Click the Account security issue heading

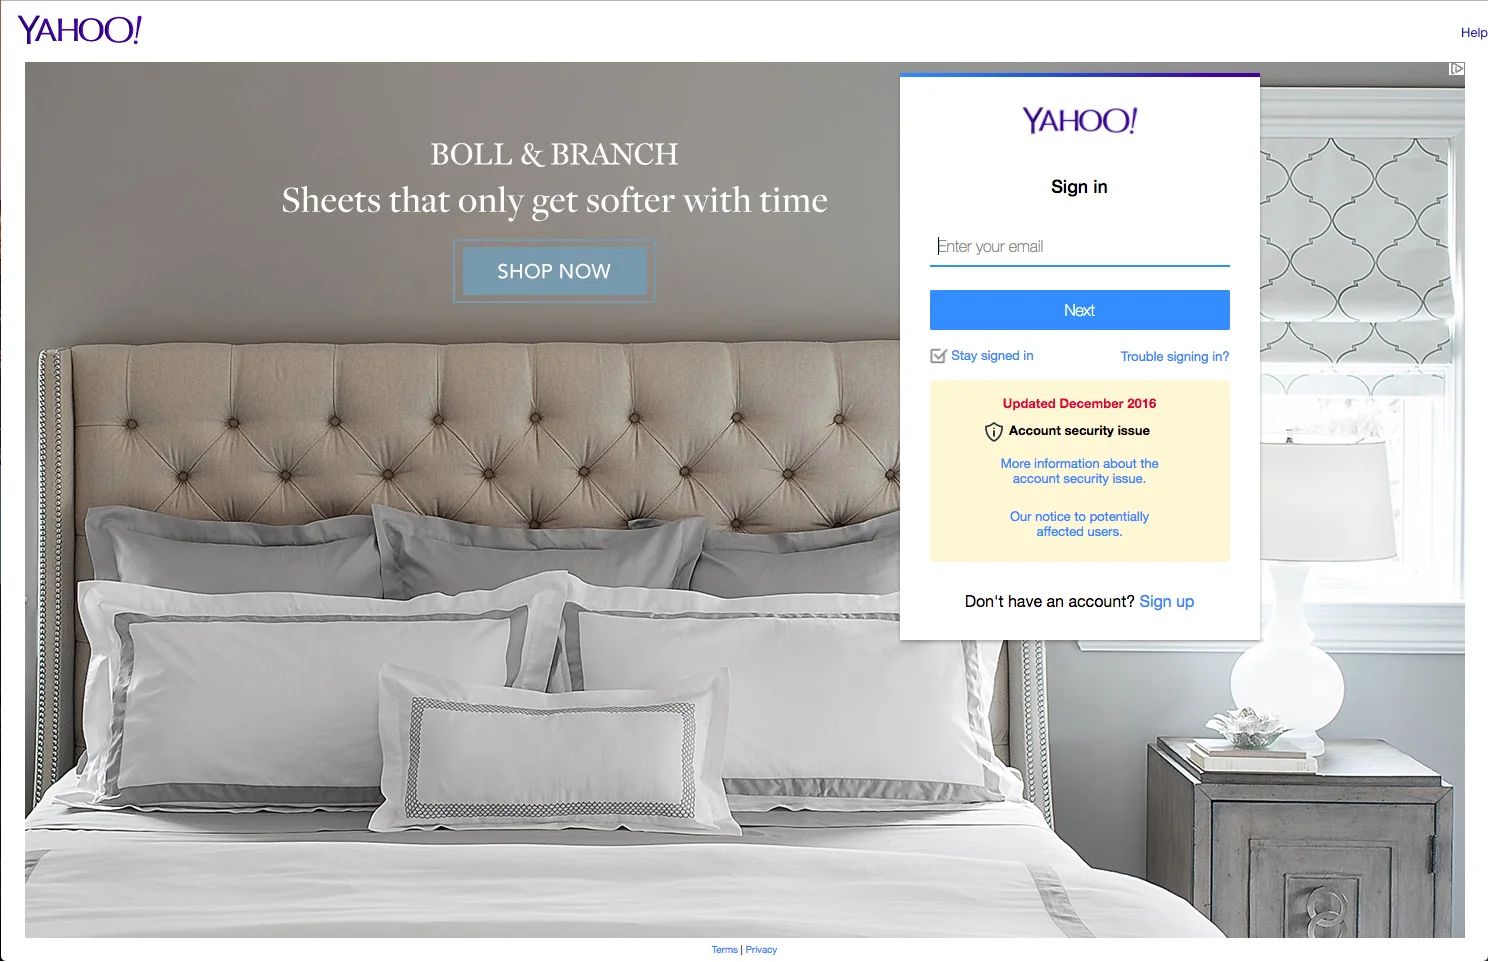[x=1079, y=431]
